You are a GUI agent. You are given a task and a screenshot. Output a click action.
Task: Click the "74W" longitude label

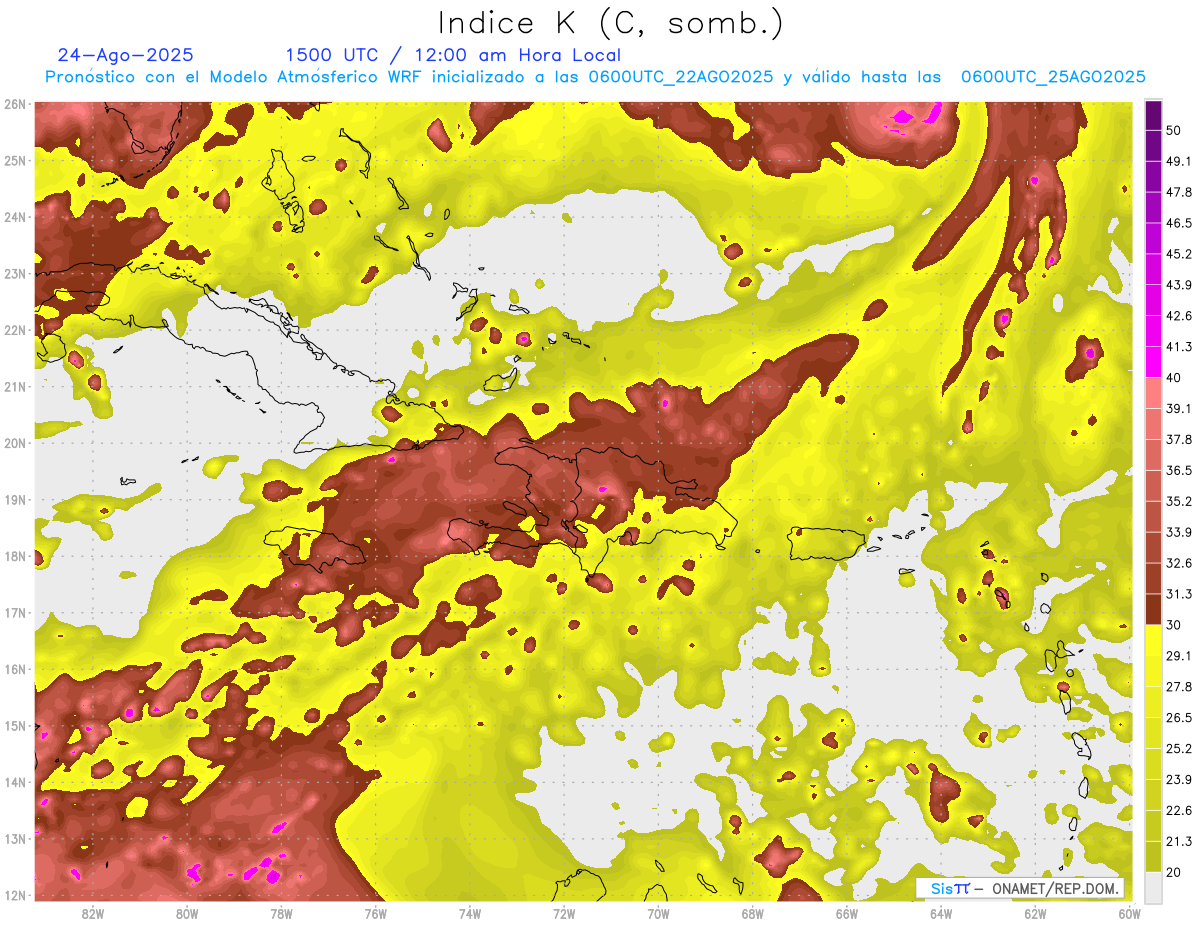pyautogui.click(x=469, y=914)
